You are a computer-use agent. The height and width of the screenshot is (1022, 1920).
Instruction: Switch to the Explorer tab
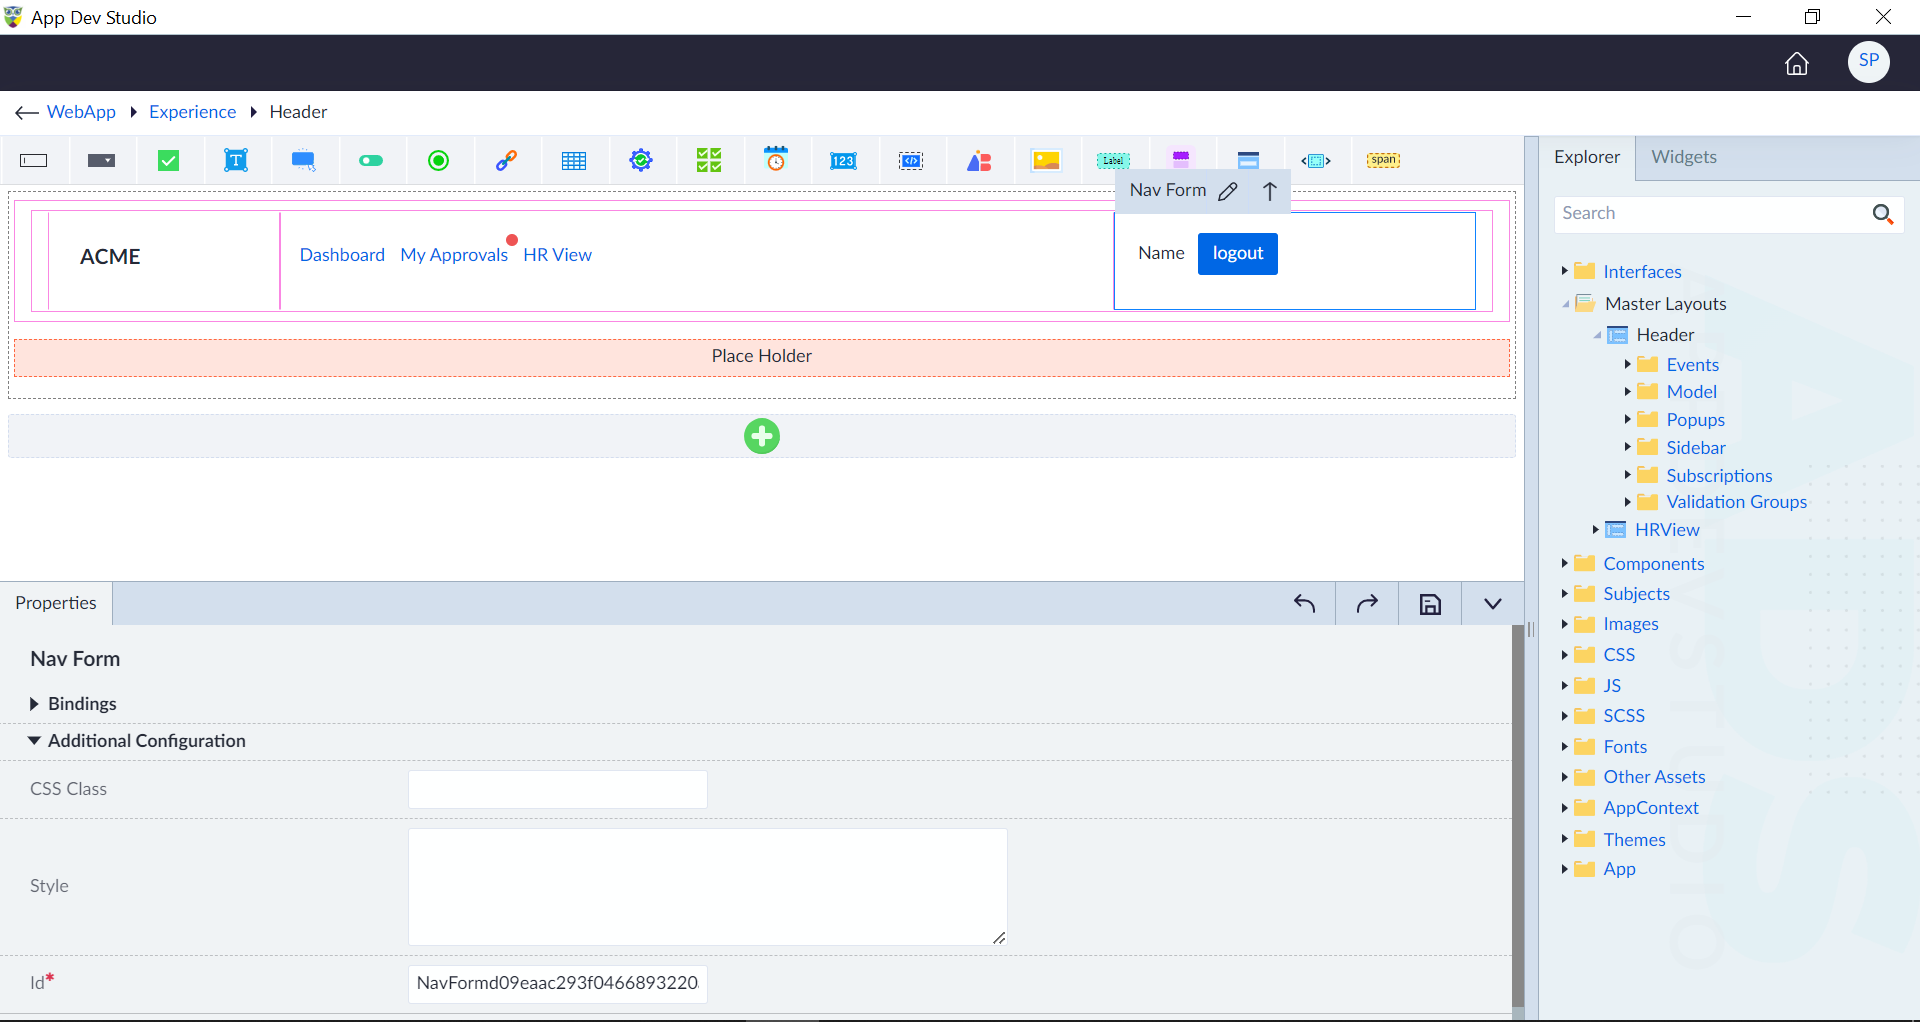click(1587, 157)
